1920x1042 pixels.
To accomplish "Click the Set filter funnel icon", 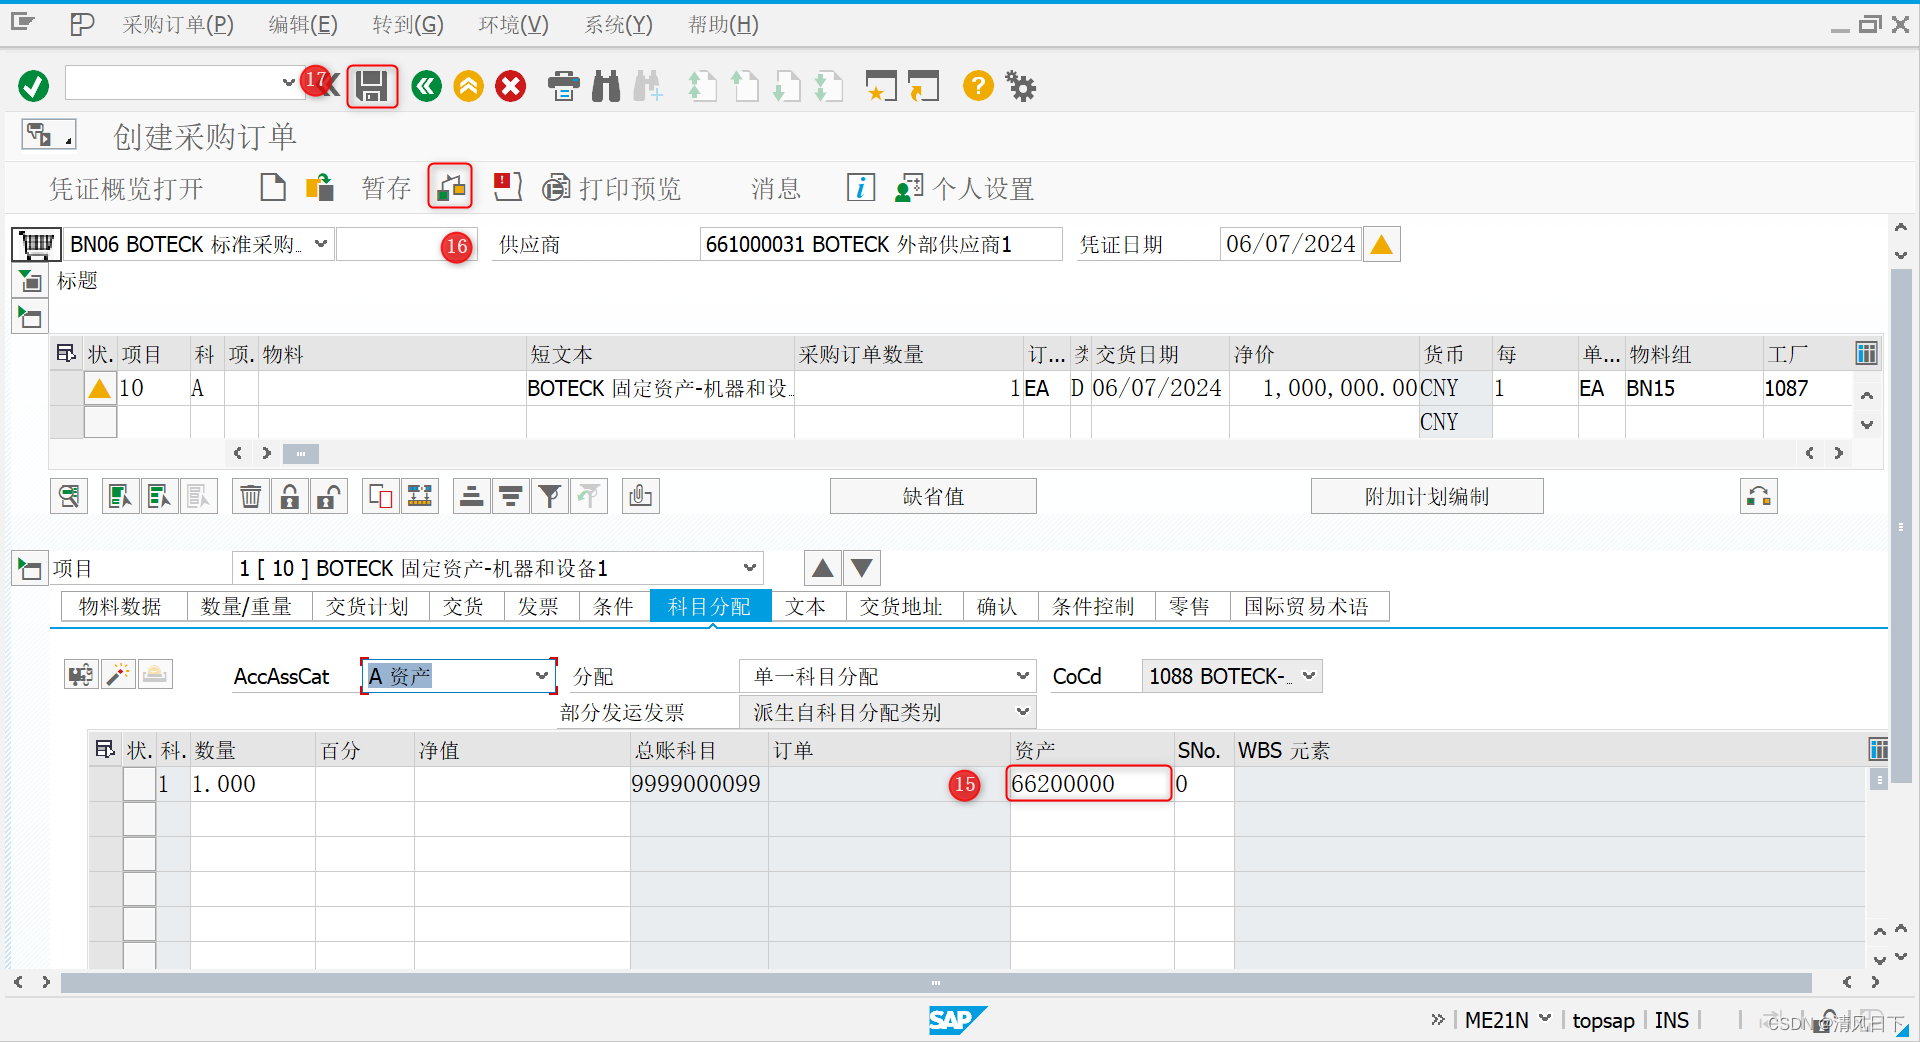I will coord(550,496).
